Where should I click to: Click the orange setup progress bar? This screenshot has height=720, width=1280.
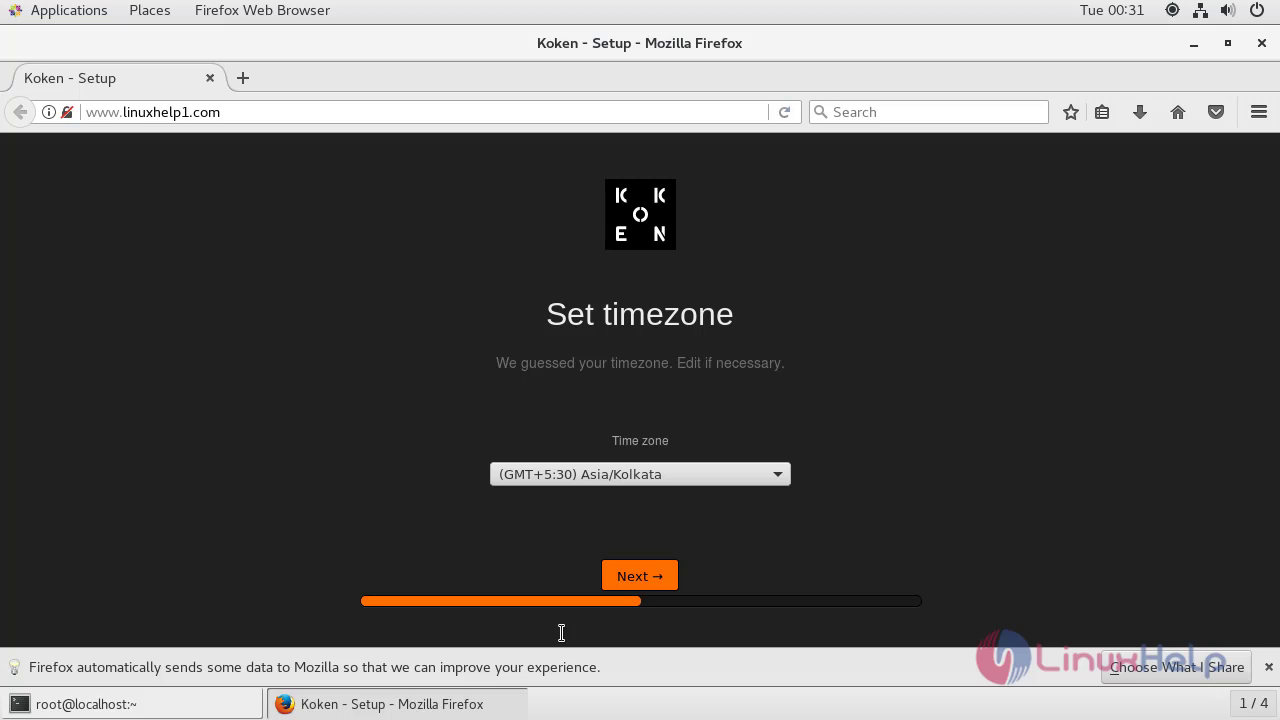point(640,601)
